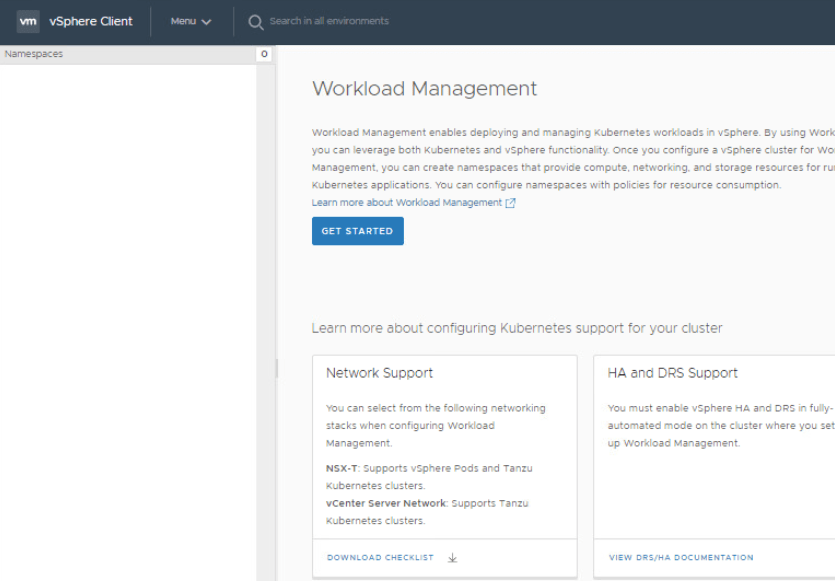
Task: Click the Workload Management page heading
Action: 424,88
